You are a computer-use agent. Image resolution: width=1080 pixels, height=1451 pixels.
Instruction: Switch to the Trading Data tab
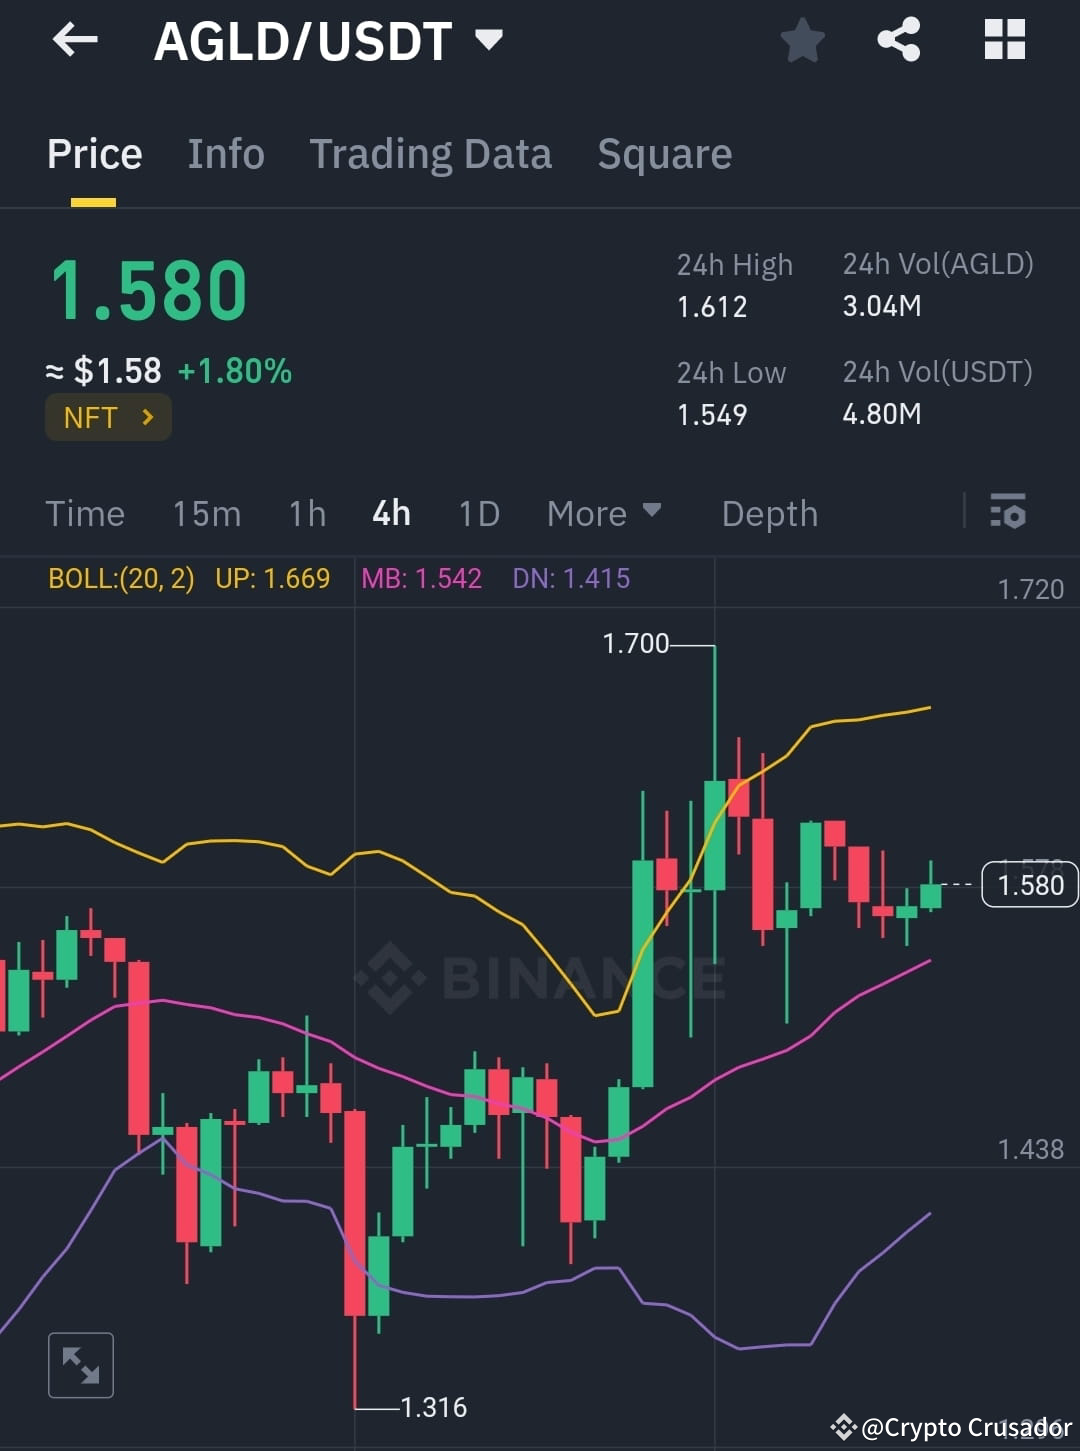coord(431,154)
